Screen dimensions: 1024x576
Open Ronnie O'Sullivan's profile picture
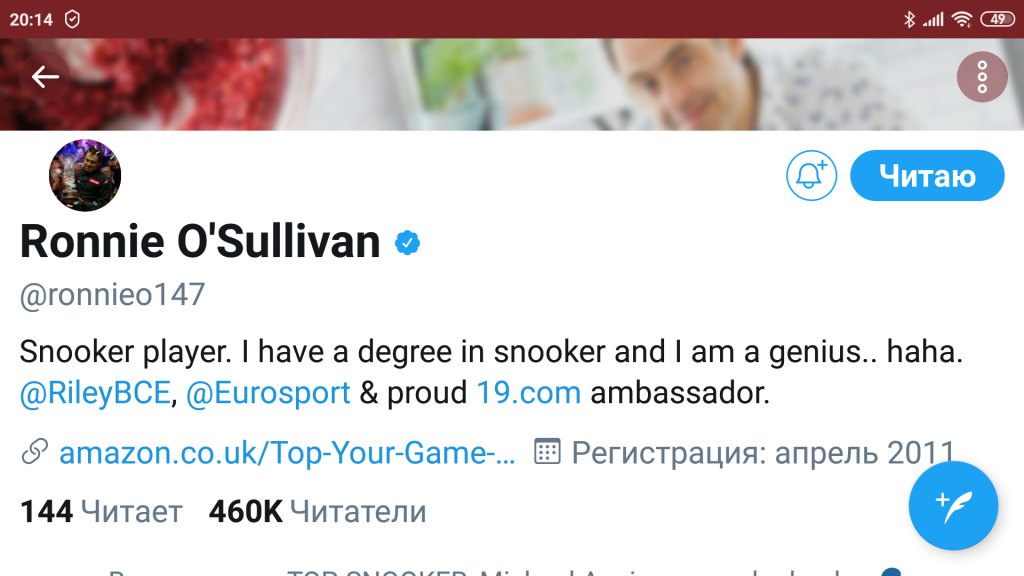coord(85,176)
